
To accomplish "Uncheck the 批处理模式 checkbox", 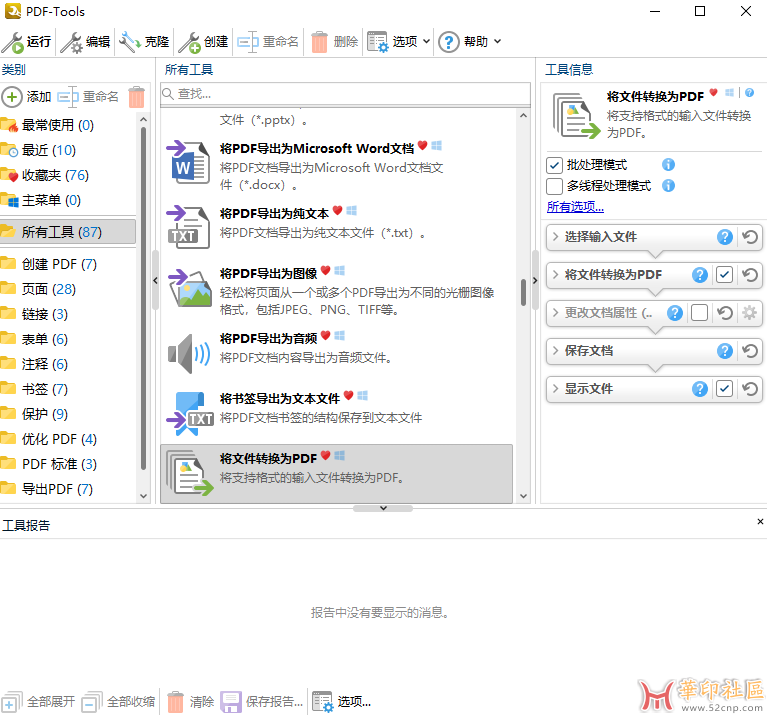I will click(x=554, y=165).
